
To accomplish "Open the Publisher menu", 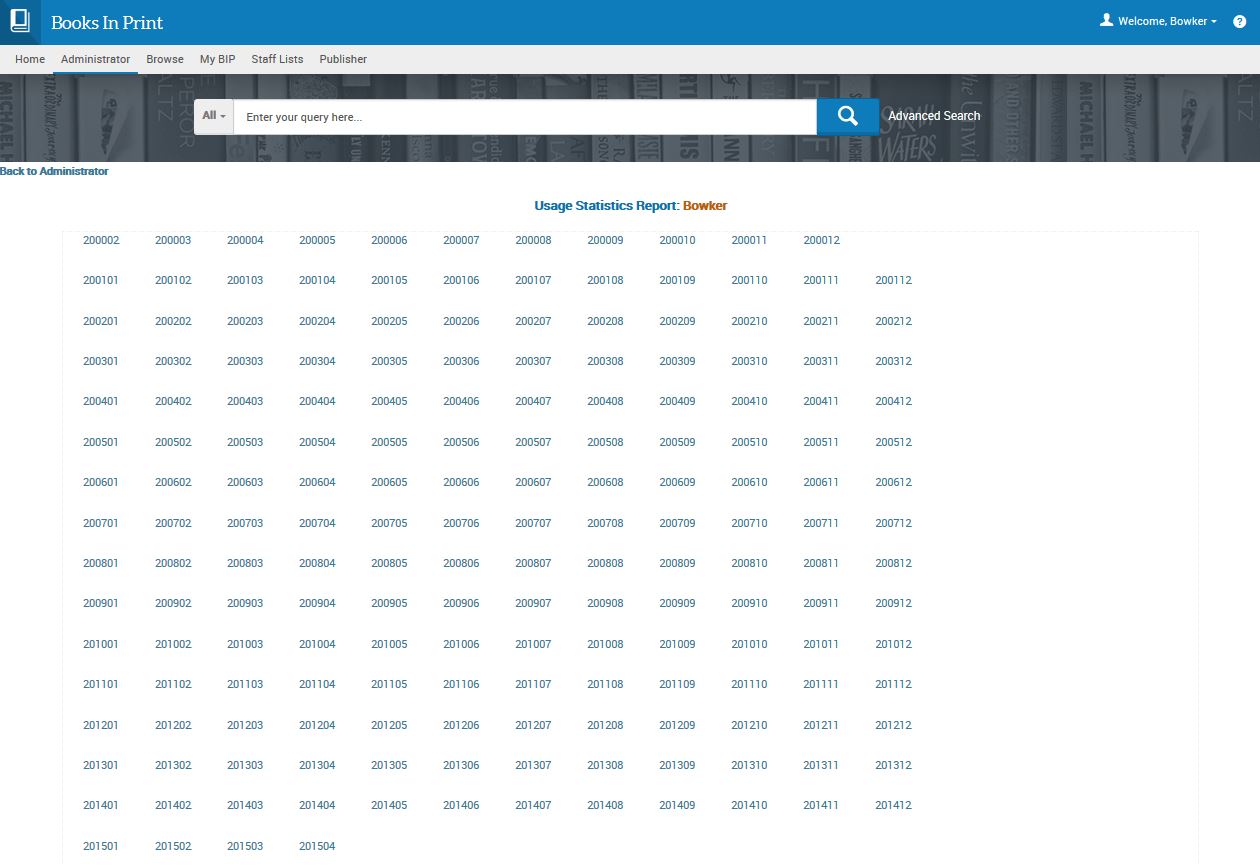I will coord(343,59).
